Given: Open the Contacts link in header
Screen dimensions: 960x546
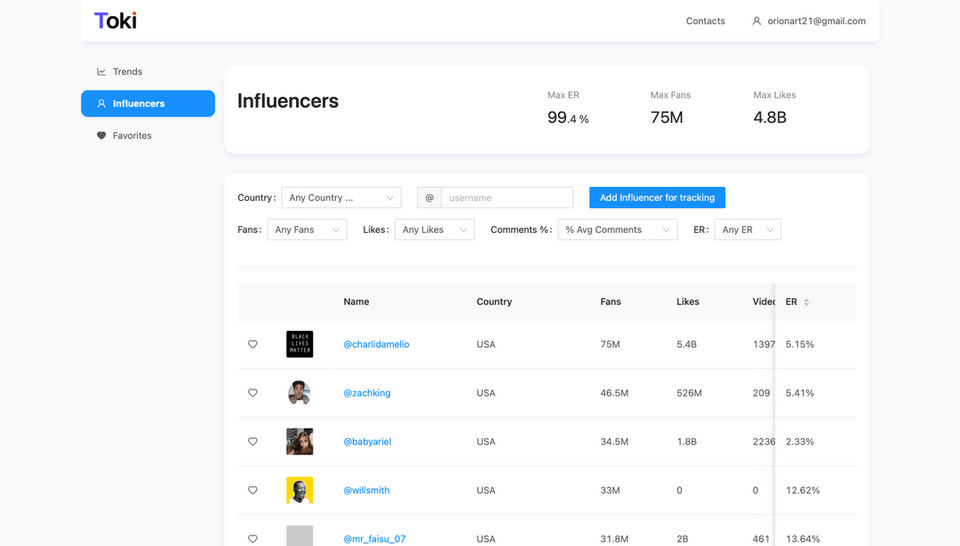Looking at the screenshot, I should pos(705,21).
